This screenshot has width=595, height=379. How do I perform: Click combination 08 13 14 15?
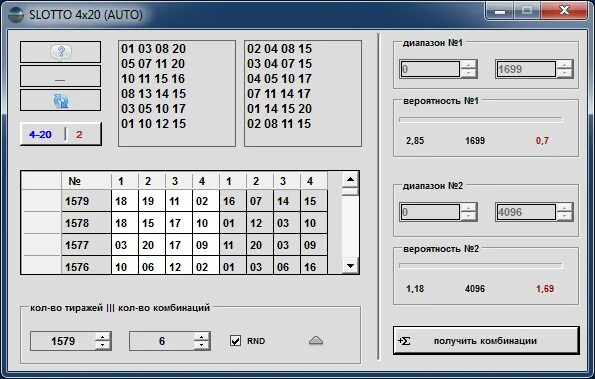pos(153,93)
